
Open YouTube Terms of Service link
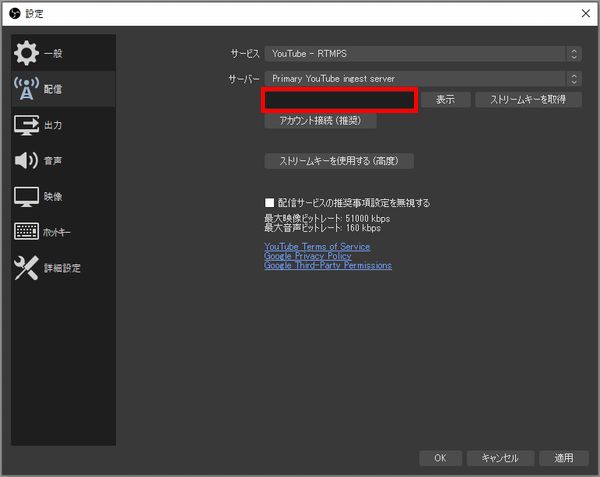click(x=317, y=247)
